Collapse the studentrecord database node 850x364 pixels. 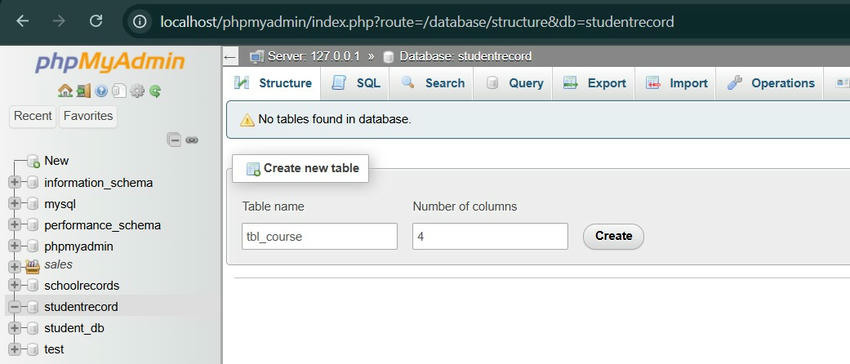pyautogui.click(x=15, y=307)
